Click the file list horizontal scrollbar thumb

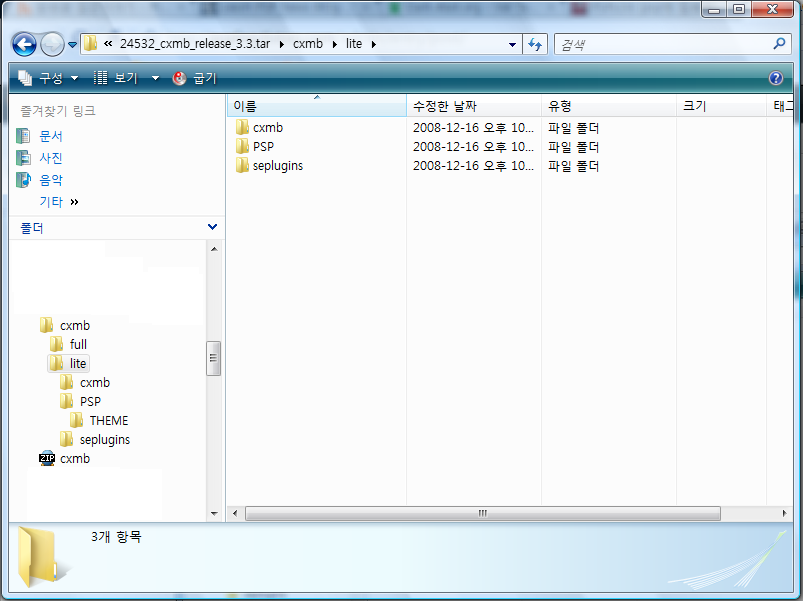click(483, 513)
